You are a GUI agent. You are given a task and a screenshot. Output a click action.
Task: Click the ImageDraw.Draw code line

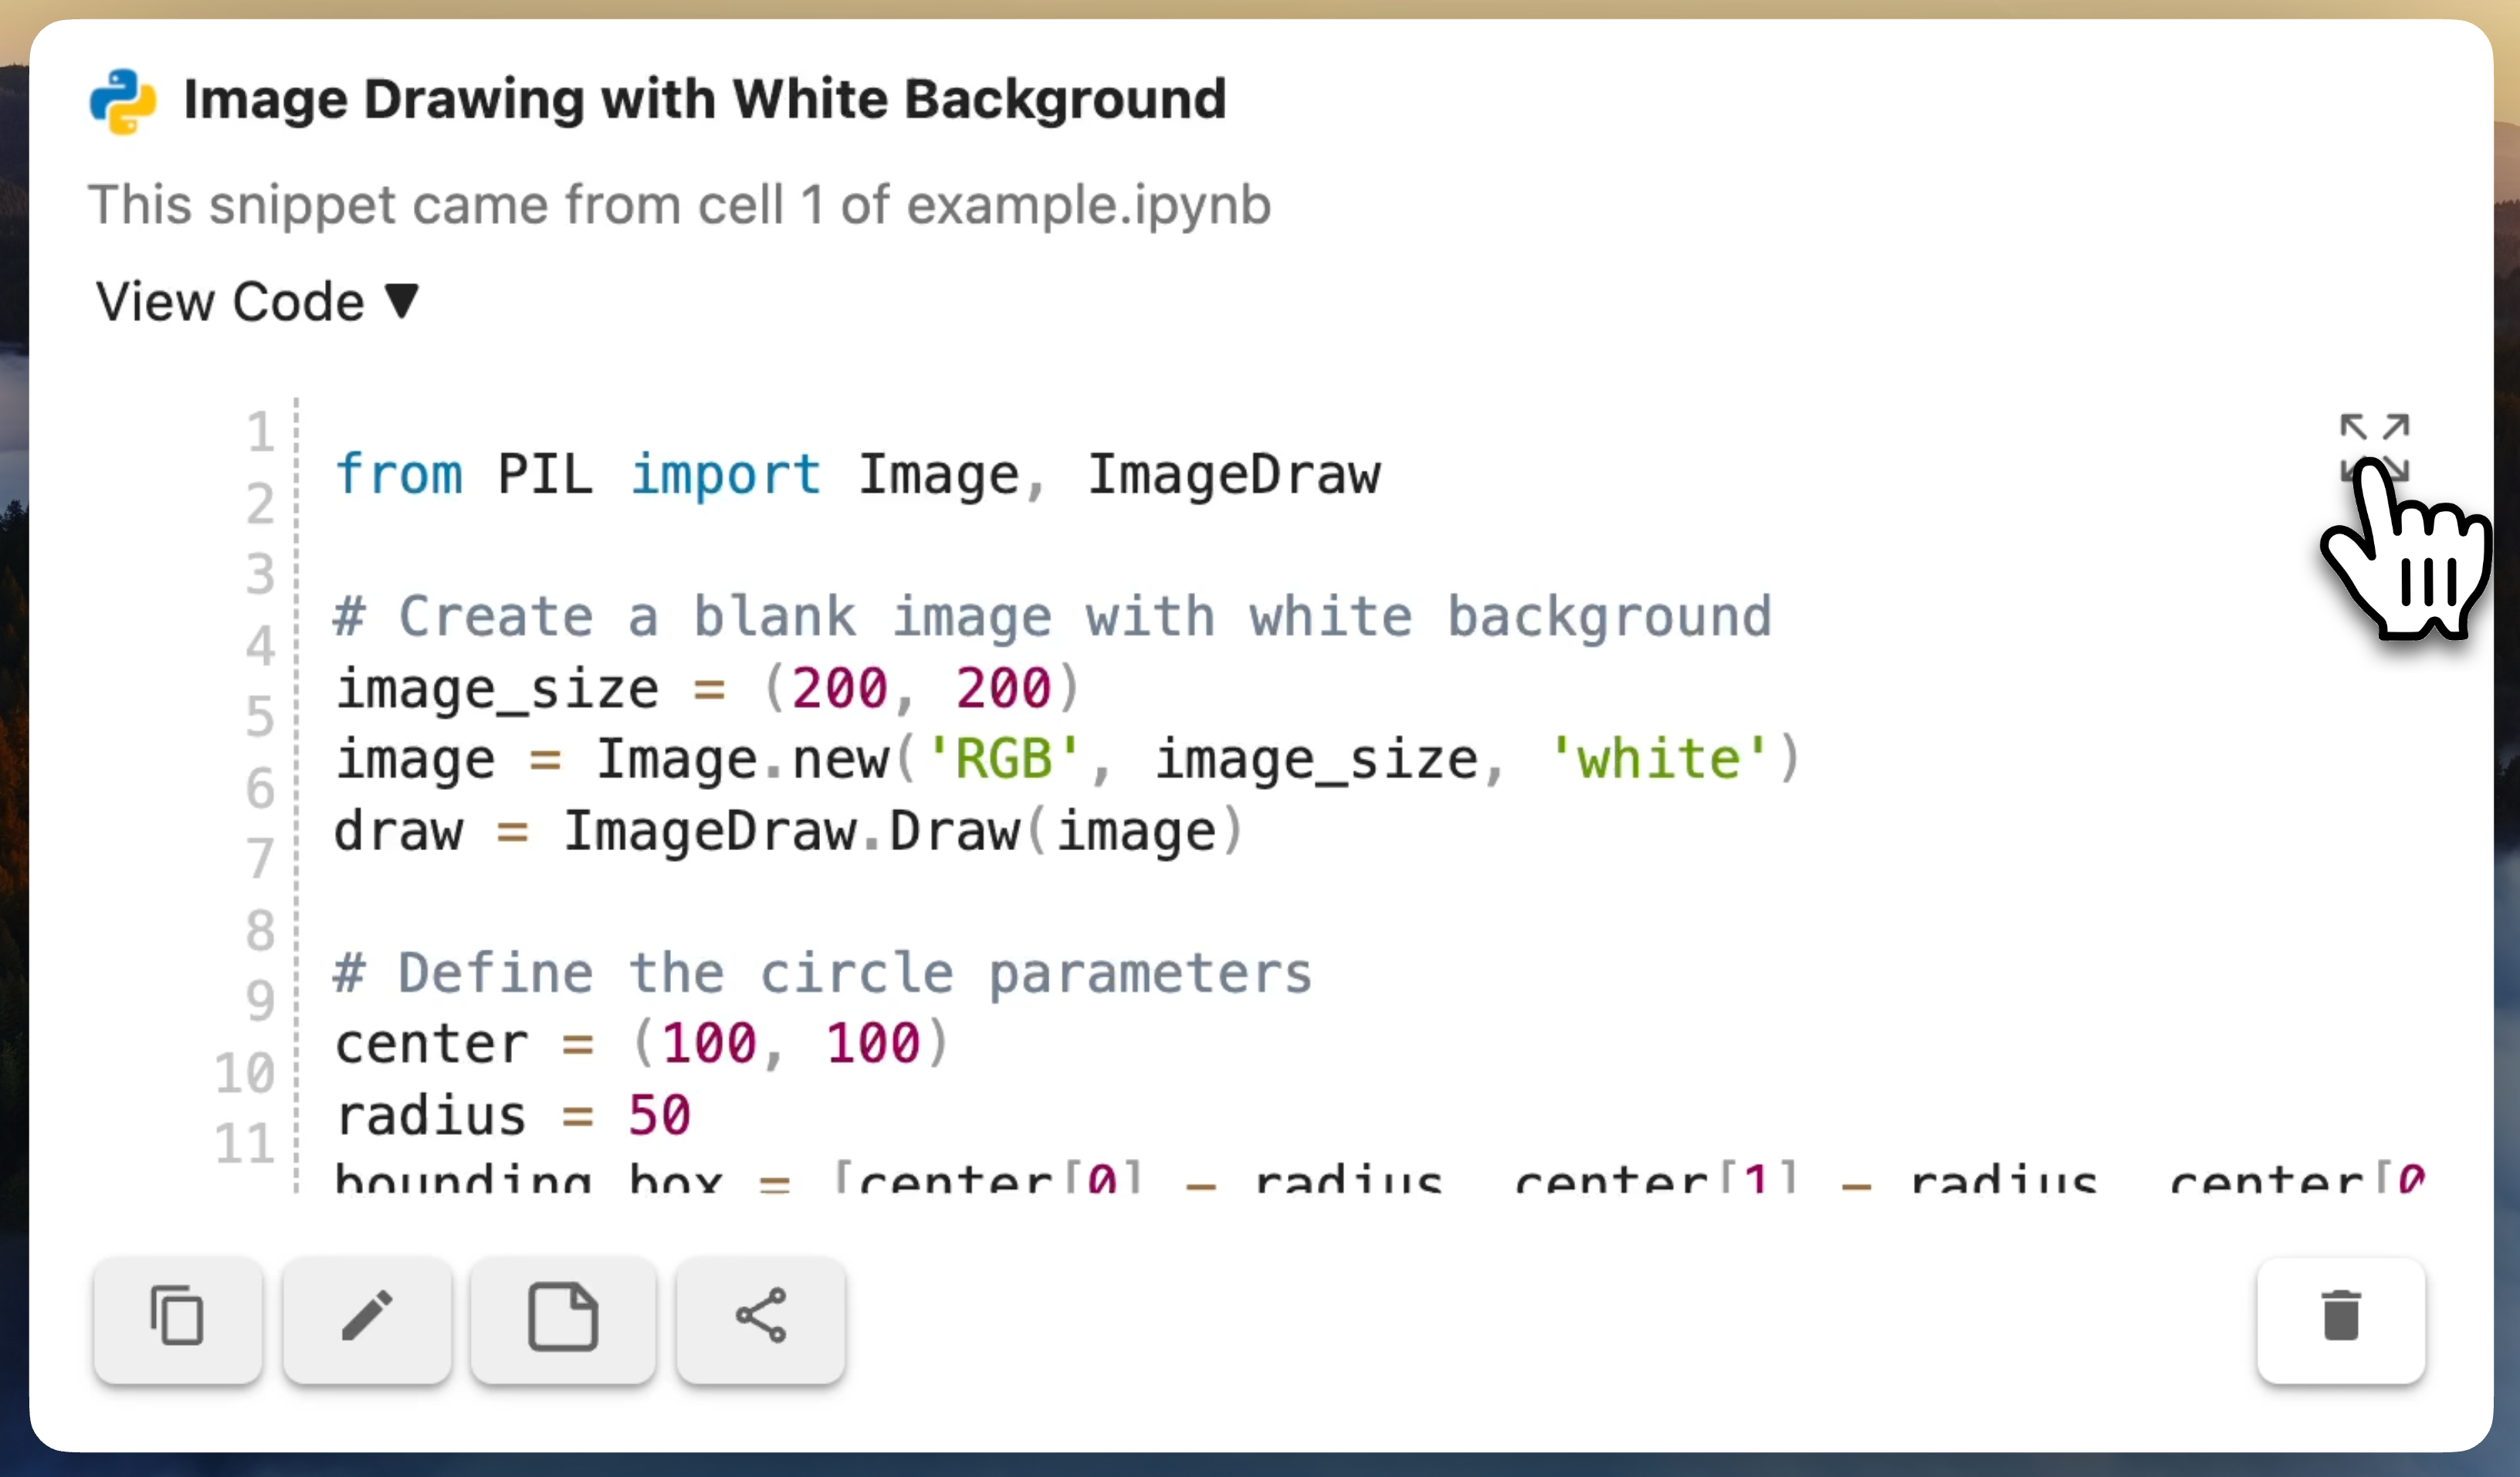[x=788, y=831]
